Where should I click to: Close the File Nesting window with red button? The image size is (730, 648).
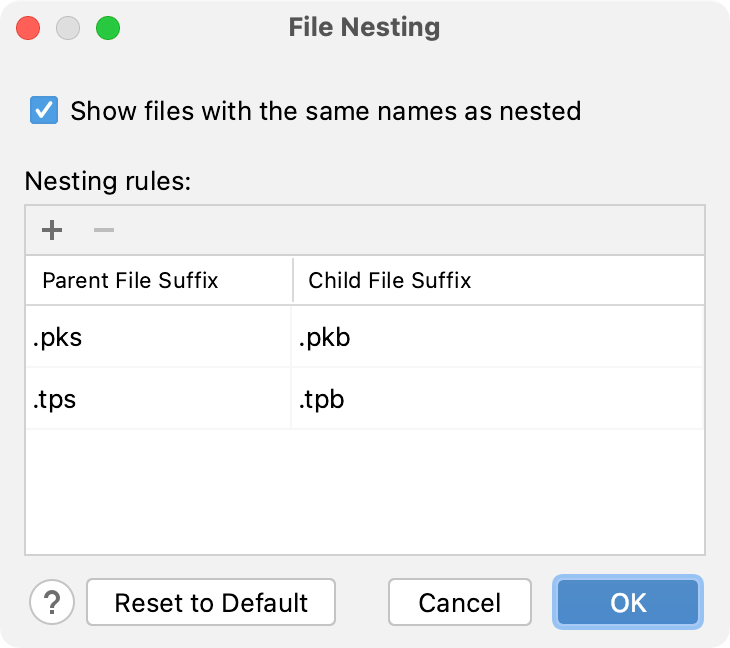tap(28, 28)
